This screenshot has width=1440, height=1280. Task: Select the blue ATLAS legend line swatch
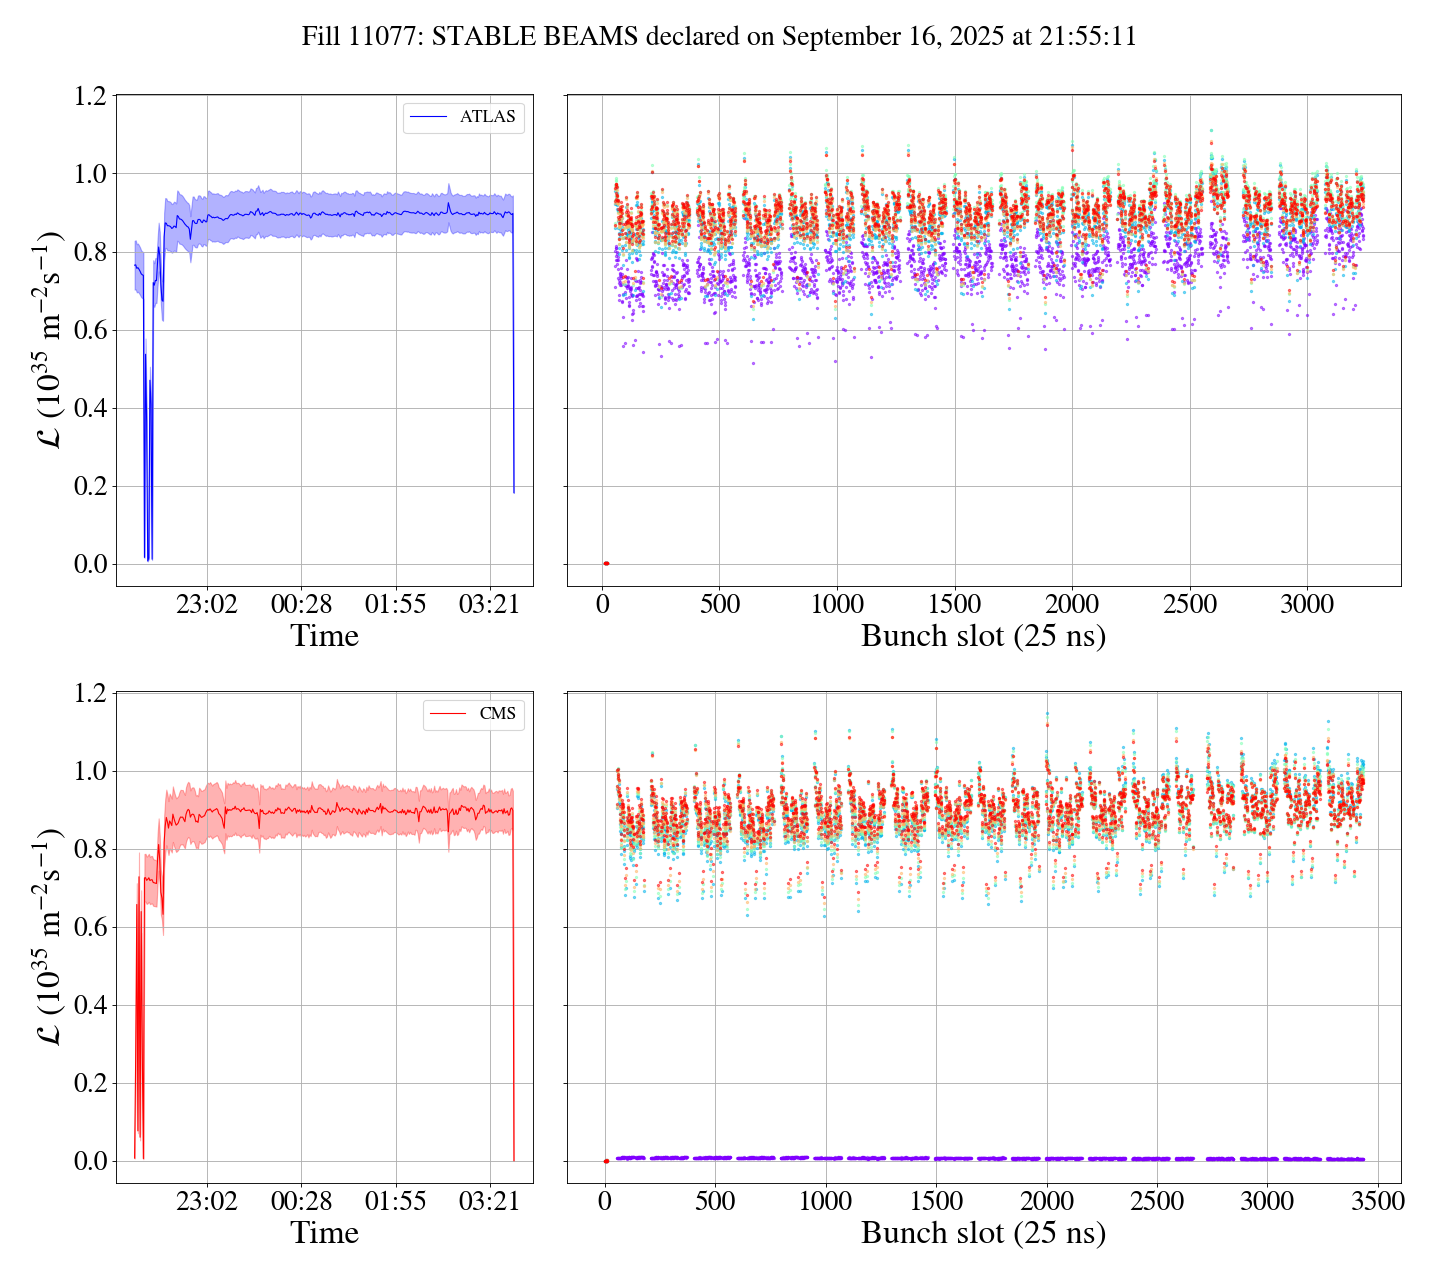[x=429, y=117]
